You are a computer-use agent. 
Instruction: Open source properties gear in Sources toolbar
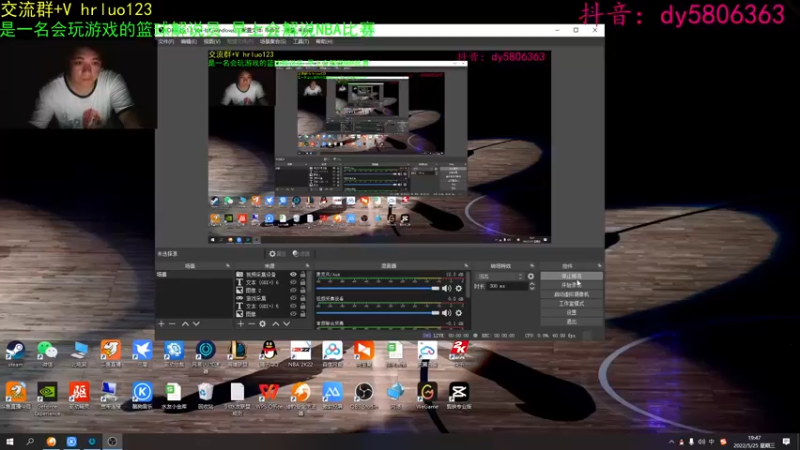tap(262, 323)
